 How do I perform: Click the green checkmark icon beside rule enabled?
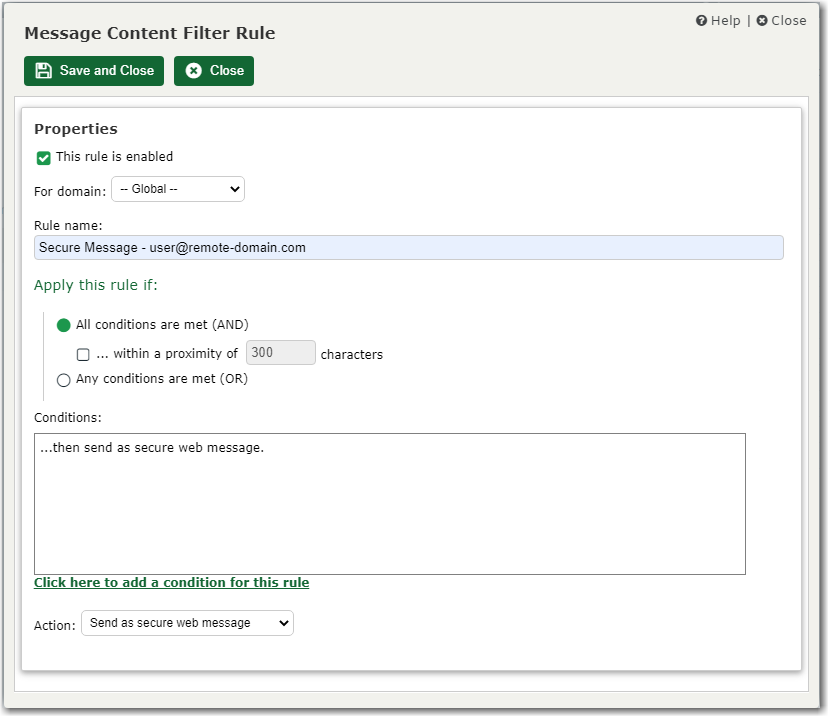42,157
